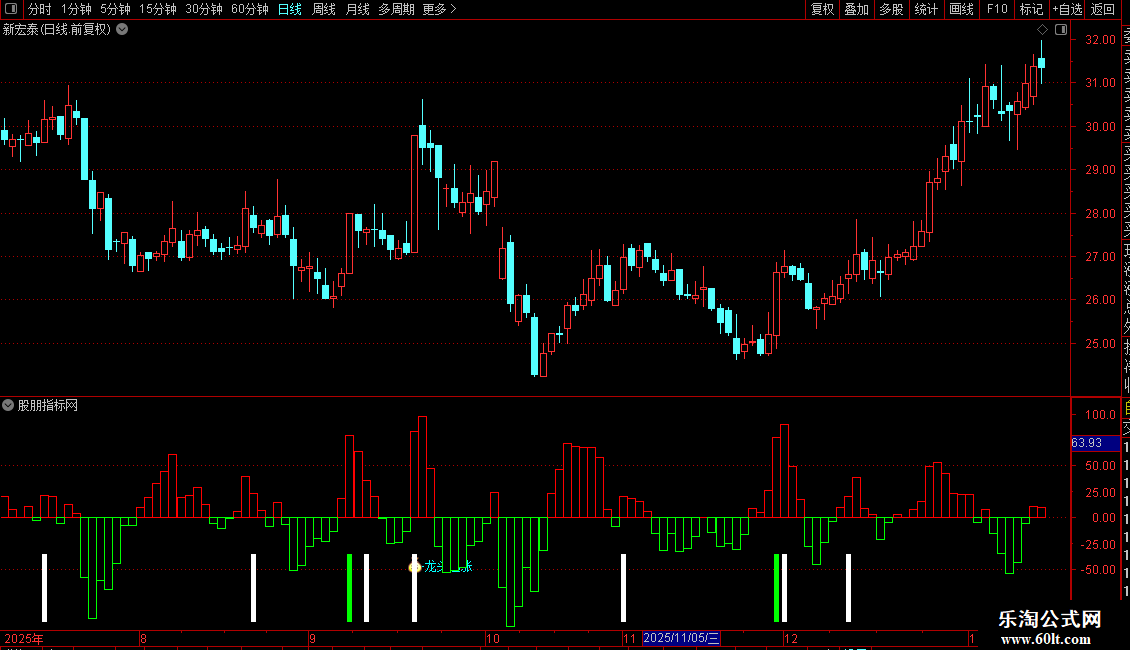This screenshot has width=1130, height=650.
Task: Click the 32.00 price axis label
Action: click(1100, 40)
